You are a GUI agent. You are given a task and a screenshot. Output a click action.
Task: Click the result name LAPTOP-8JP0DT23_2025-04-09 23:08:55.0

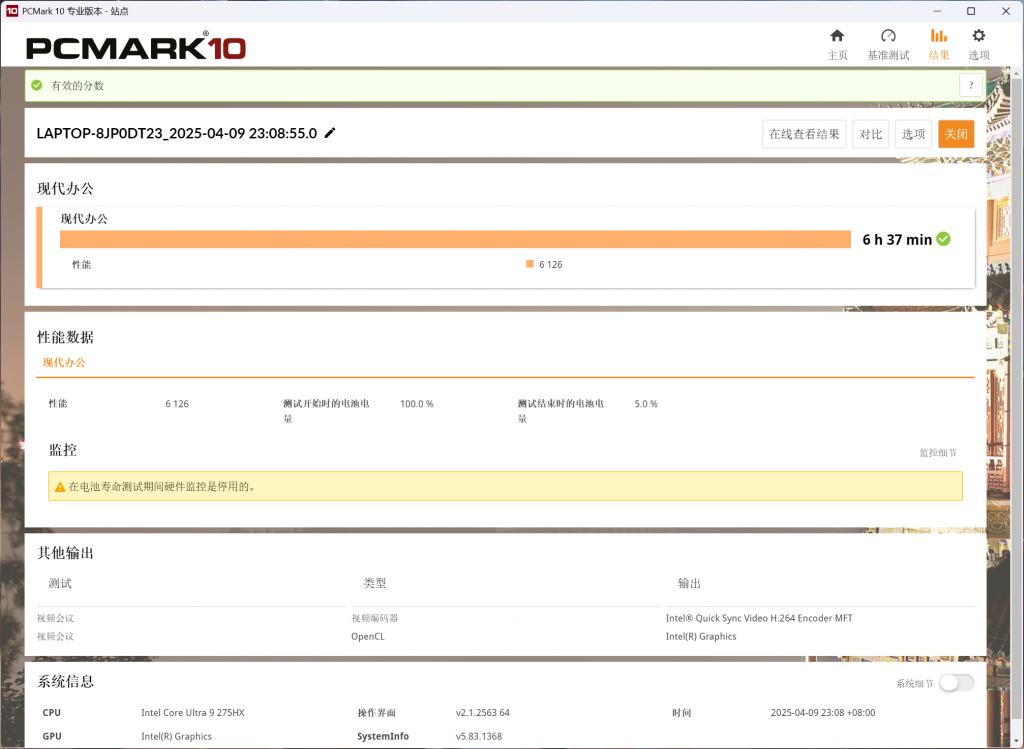click(177, 133)
